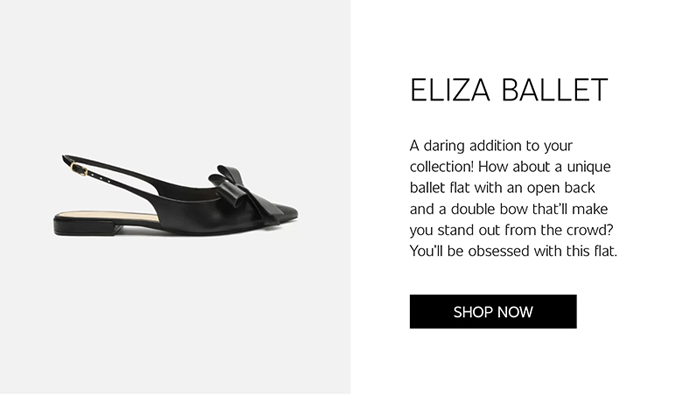
Task: Click the word BALLET in the title
Action: (x=554, y=90)
